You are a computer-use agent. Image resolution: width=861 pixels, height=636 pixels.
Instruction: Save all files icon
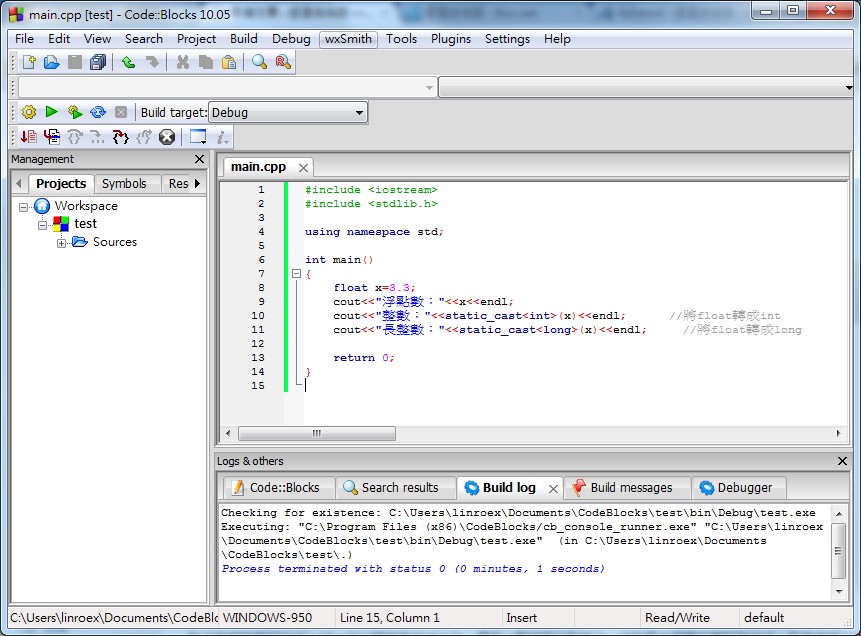(x=98, y=62)
